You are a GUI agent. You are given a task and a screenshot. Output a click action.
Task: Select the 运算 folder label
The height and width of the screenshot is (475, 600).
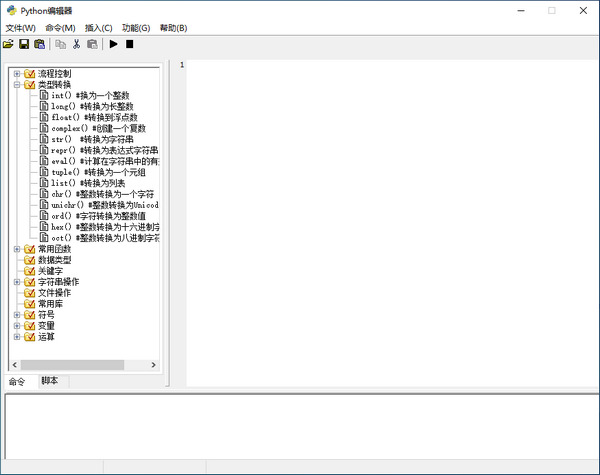tap(46, 337)
